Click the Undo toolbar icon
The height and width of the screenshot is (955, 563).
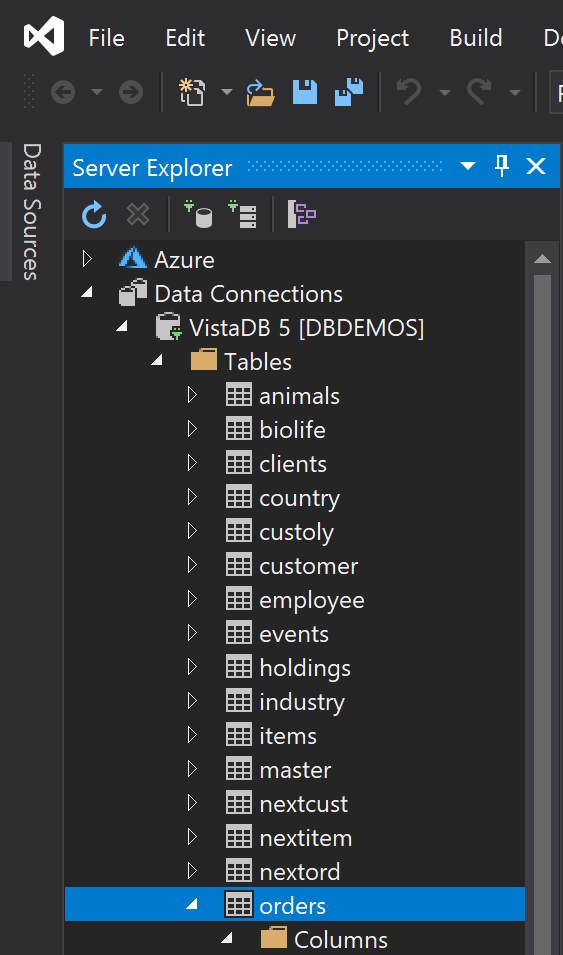(x=409, y=93)
